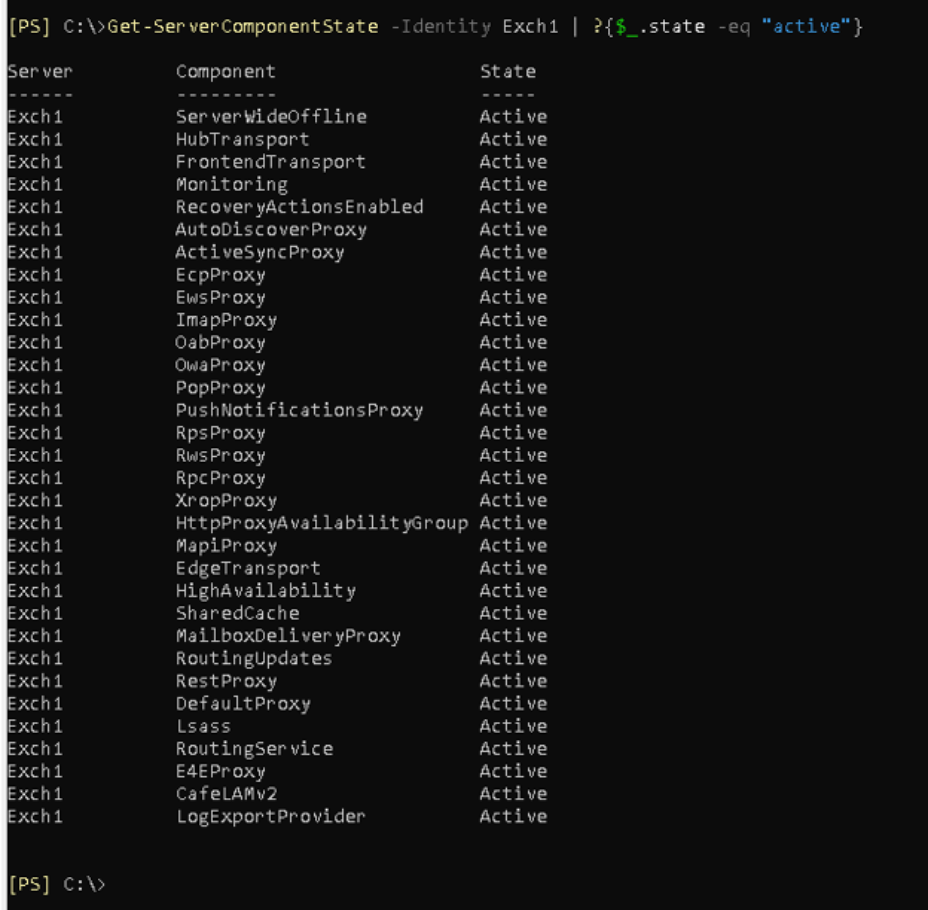The width and height of the screenshot is (928, 910).
Task: Click the LogExportProvider component name
Action: click(x=271, y=817)
